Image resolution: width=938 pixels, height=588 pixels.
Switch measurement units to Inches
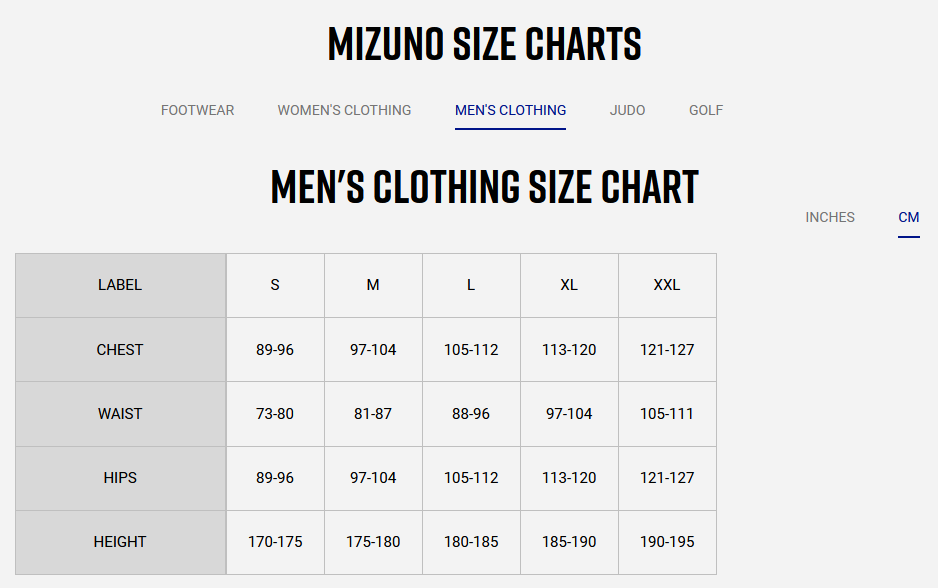point(829,217)
